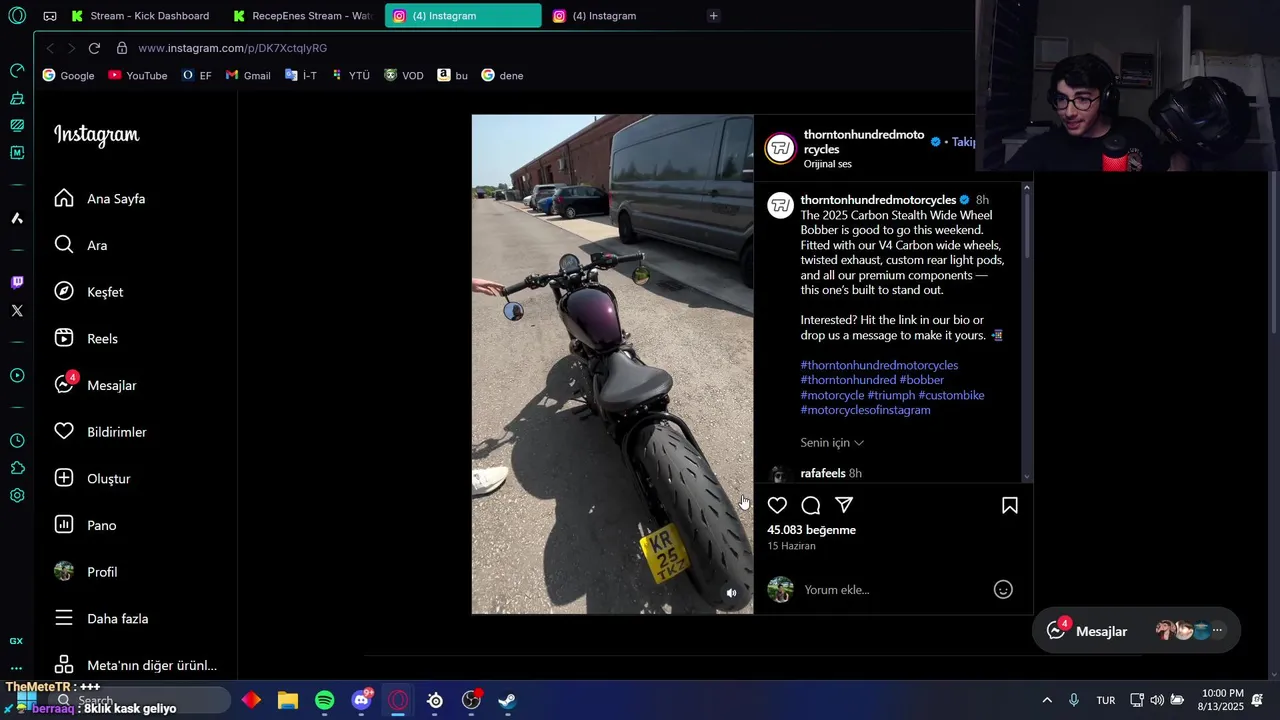Open the Ara search icon
The width and height of the screenshot is (1280, 720).
tap(64, 245)
